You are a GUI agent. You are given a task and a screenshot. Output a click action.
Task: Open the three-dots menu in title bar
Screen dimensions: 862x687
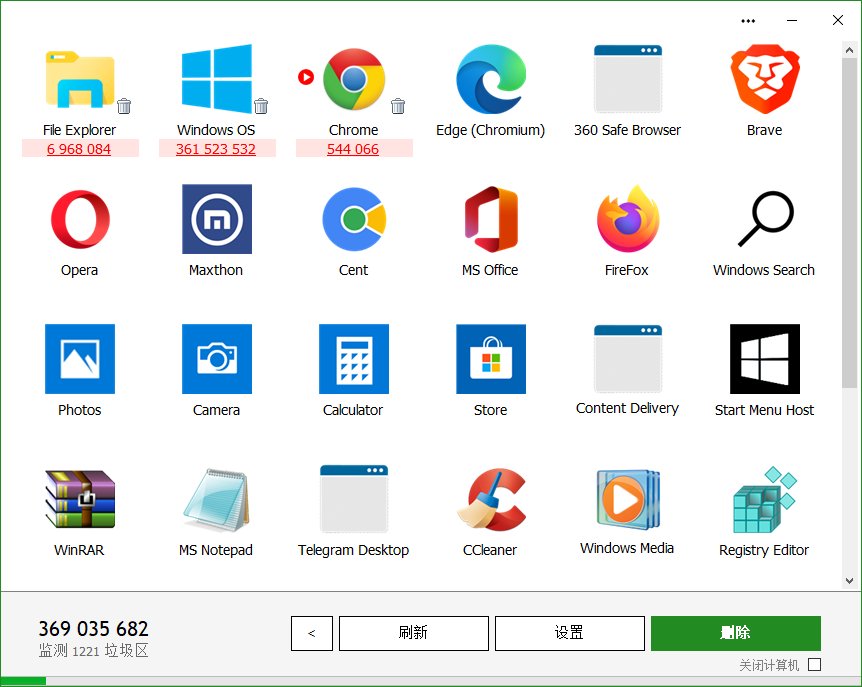[748, 21]
